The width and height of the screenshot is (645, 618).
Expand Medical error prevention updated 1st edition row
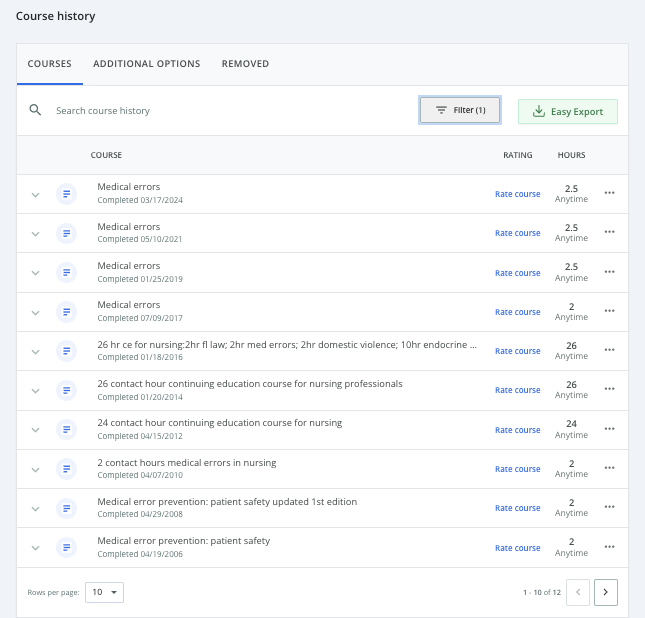tap(35, 508)
